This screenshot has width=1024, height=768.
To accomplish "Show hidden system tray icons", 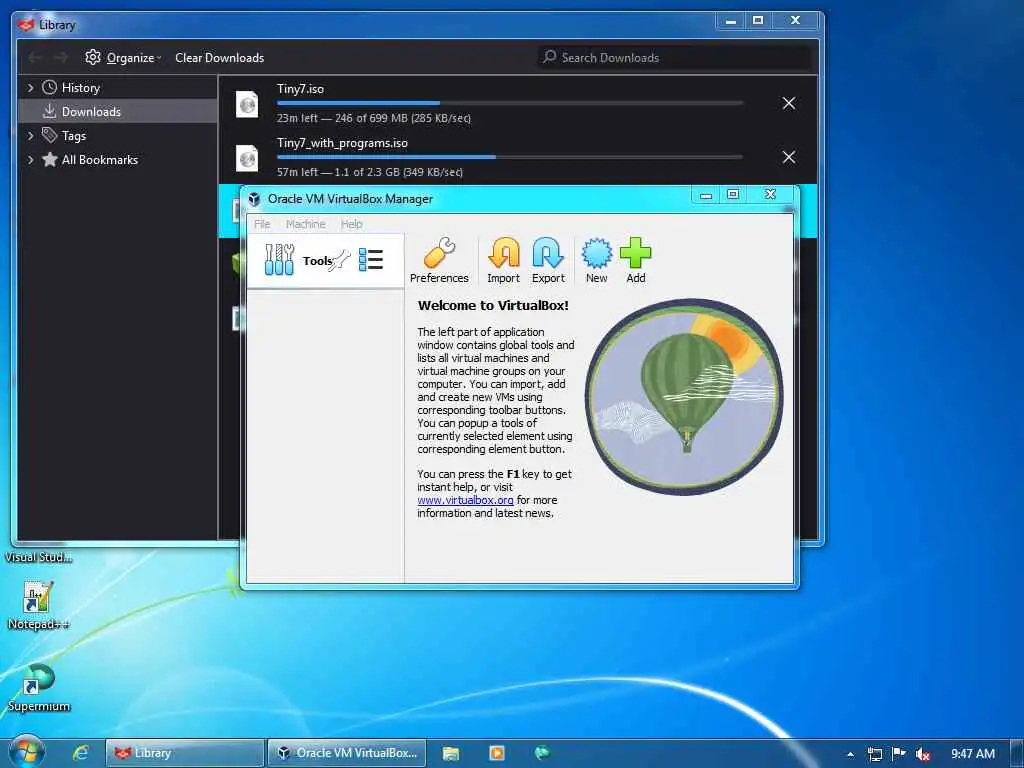I will [x=850, y=754].
